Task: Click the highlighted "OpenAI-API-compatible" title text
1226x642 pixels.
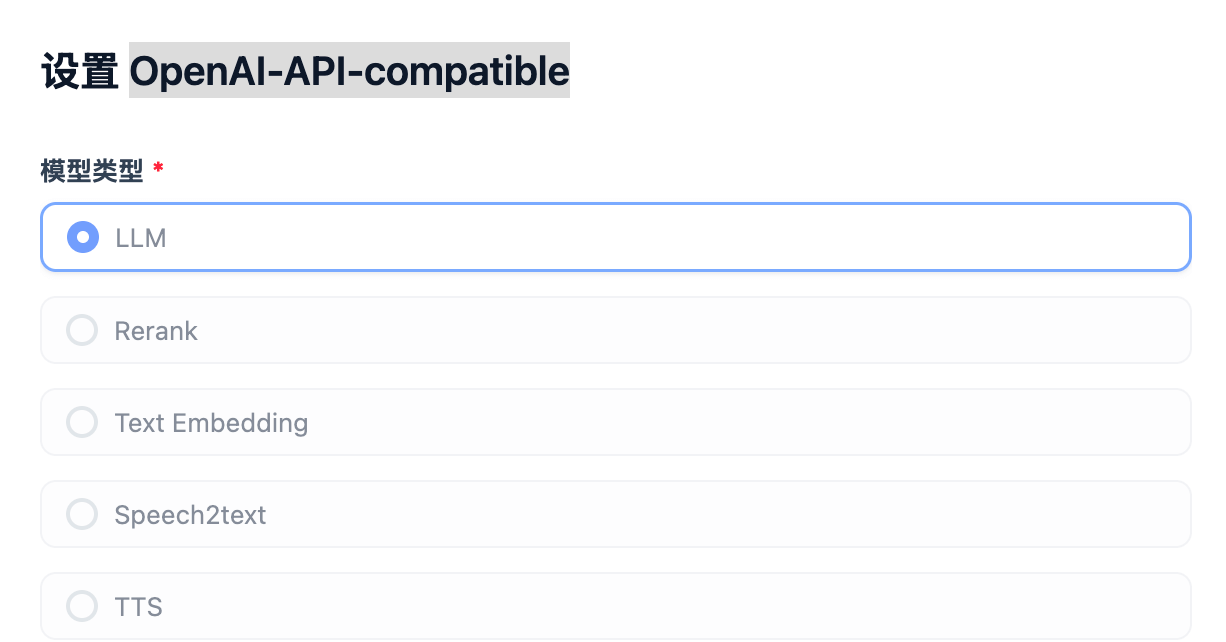Action: click(x=349, y=71)
